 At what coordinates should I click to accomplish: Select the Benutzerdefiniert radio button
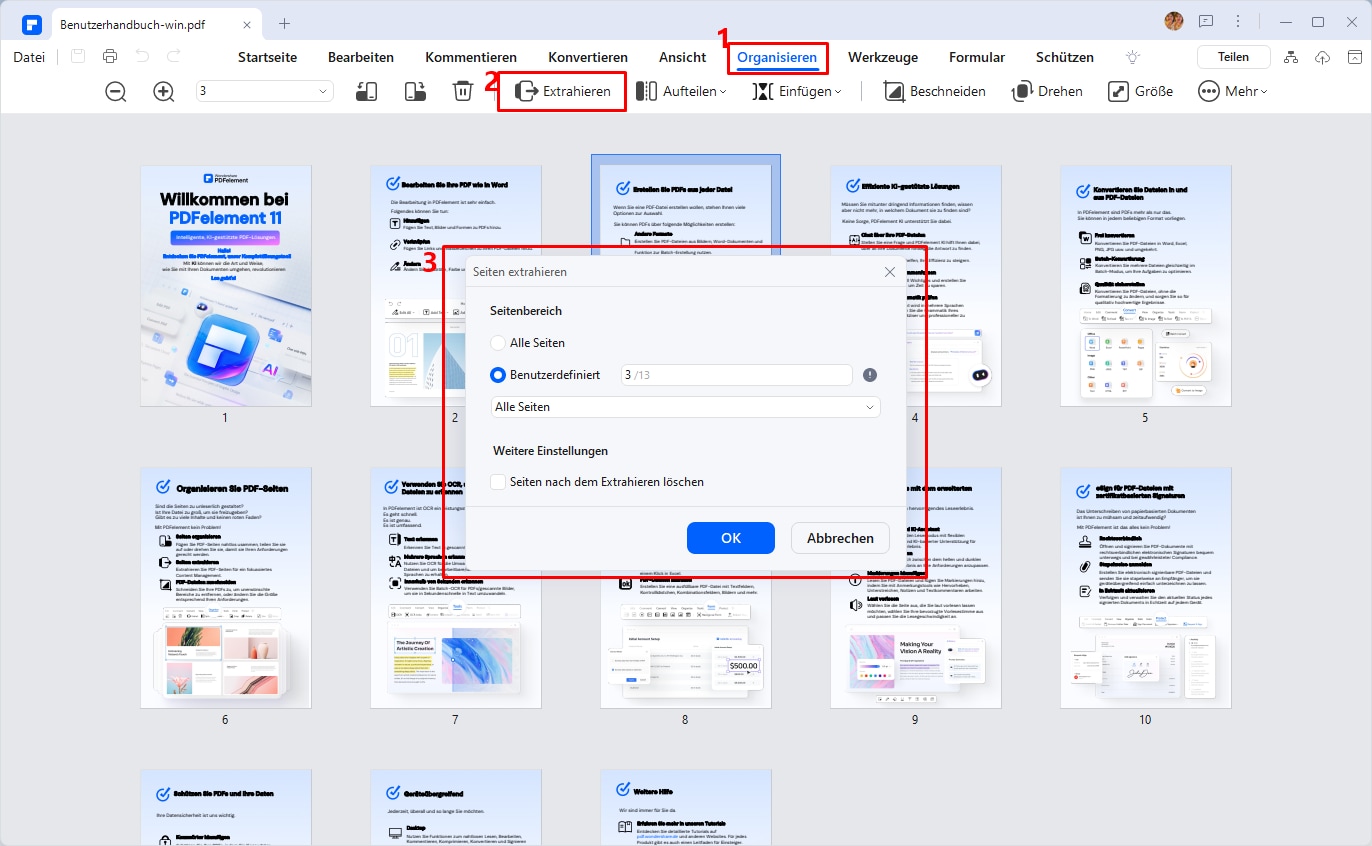[498, 375]
